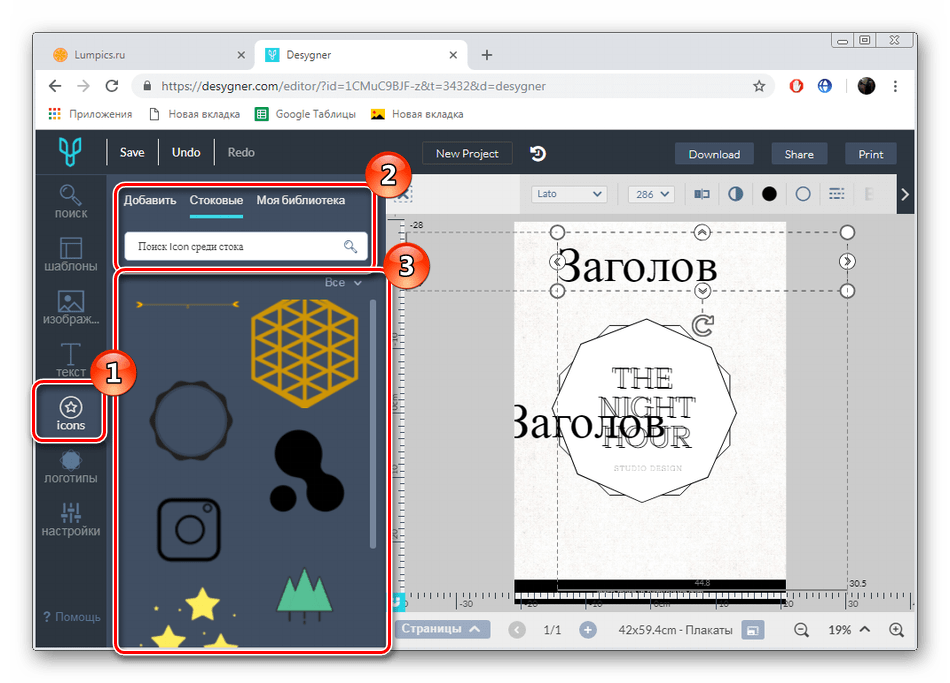Go back in browser history
This screenshot has height=683, width=950.
pyautogui.click(x=55, y=86)
